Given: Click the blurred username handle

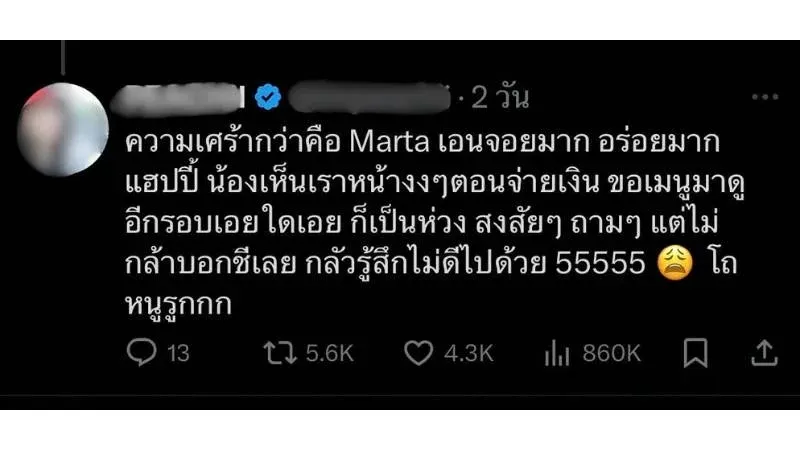Looking at the screenshot, I should coord(369,97).
